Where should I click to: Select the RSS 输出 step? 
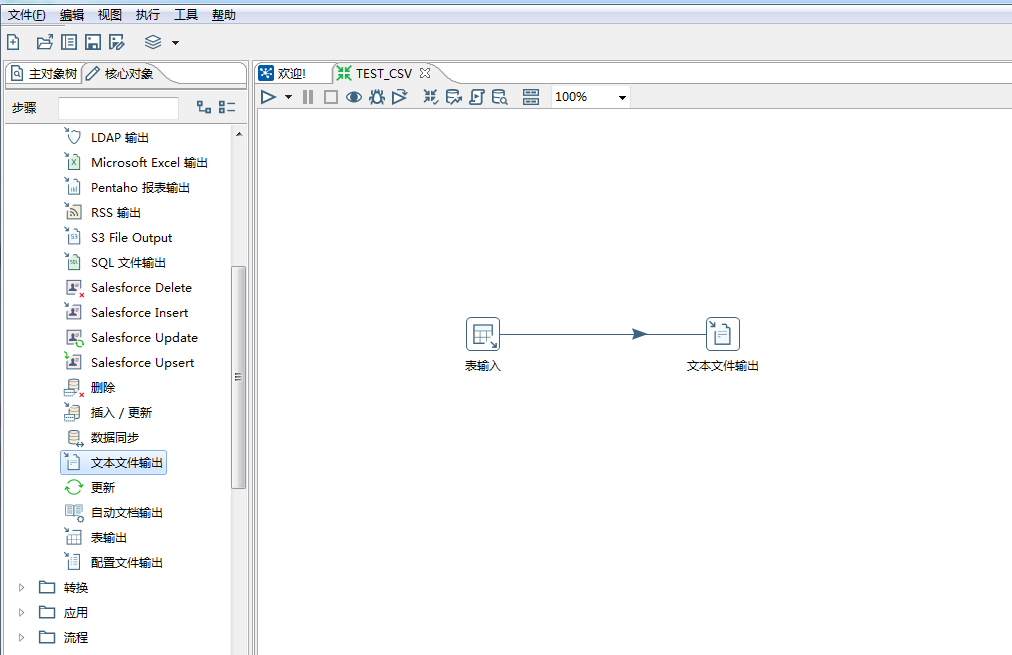coord(103,213)
